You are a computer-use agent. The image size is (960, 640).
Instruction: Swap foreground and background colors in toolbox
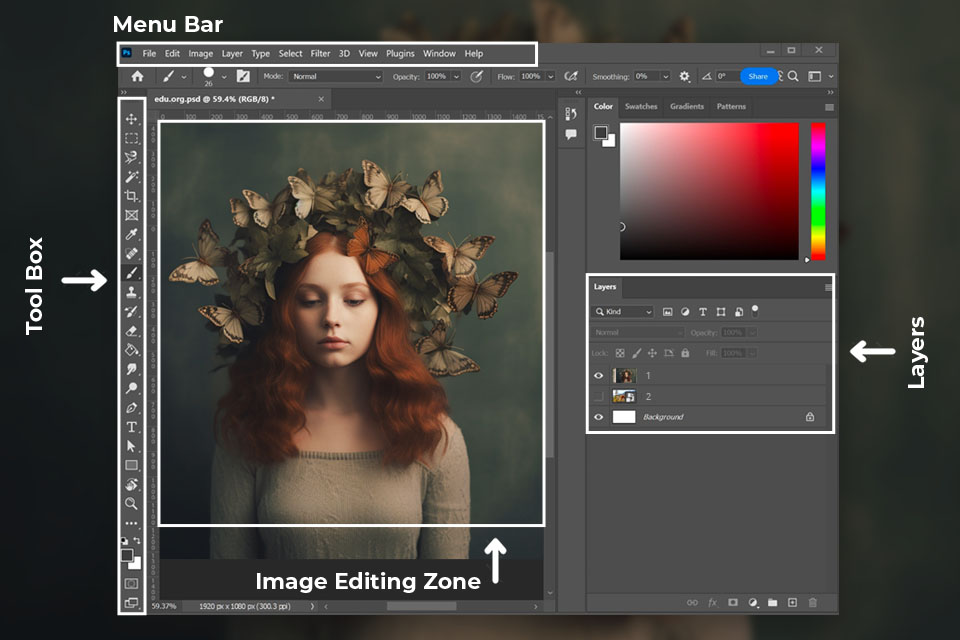click(137, 540)
